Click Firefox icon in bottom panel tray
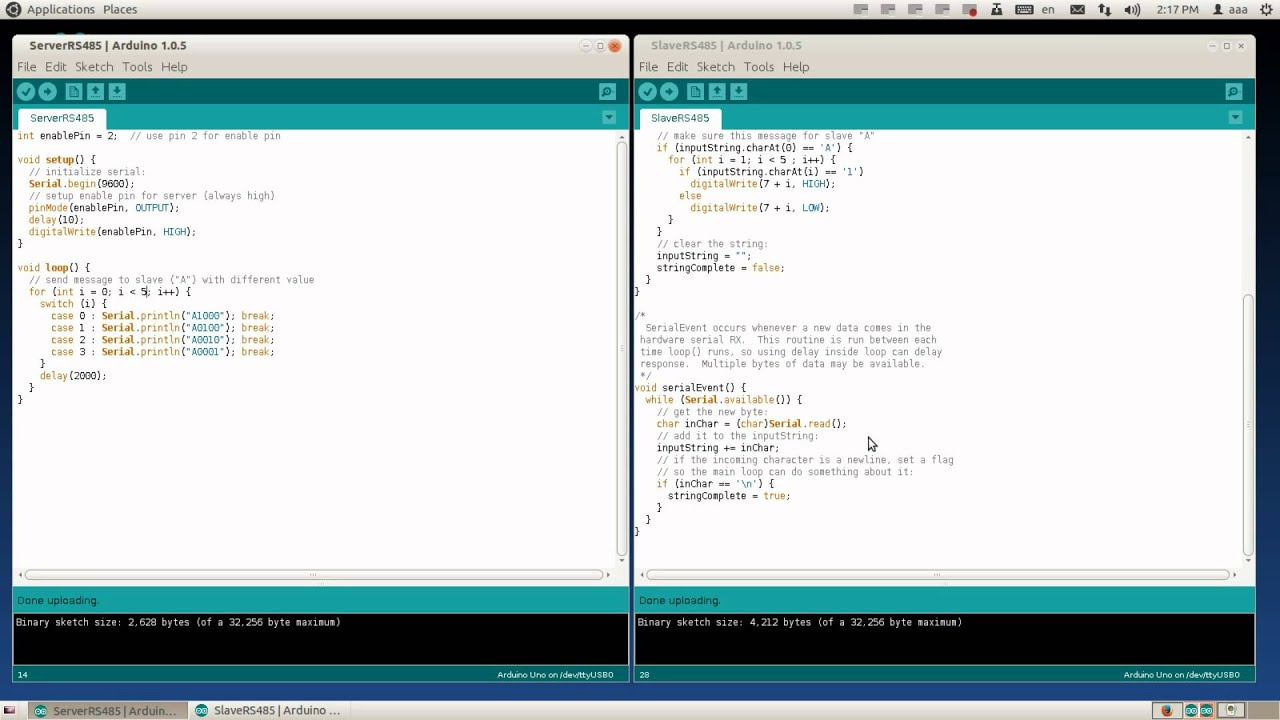This screenshot has height=720, width=1280. pos(1166,711)
